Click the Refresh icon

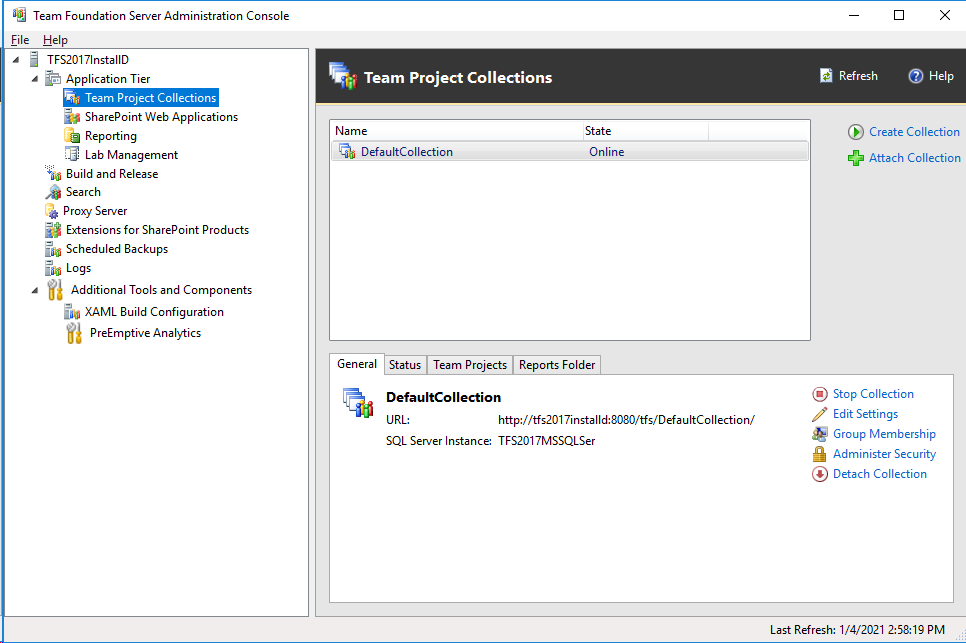pyautogui.click(x=826, y=75)
